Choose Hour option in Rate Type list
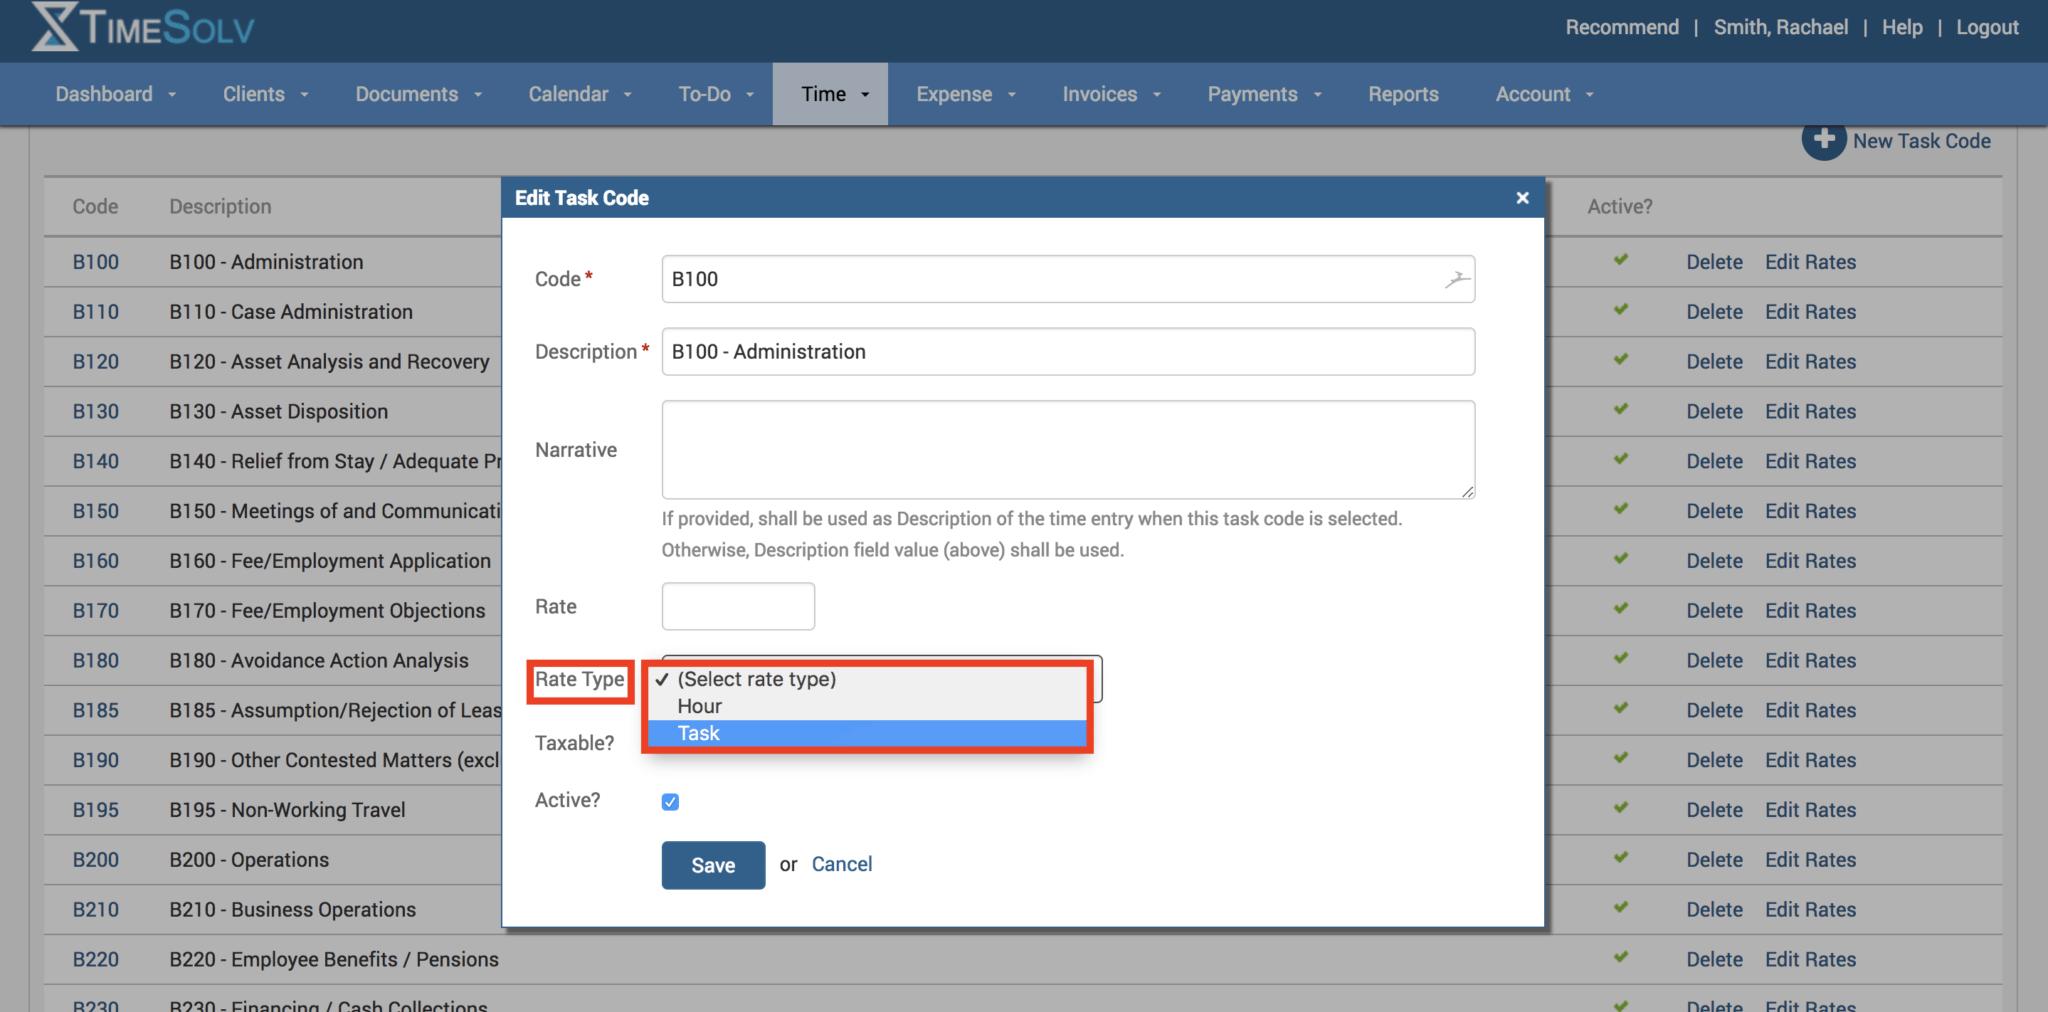This screenshot has width=2048, height=1012. 699,707
